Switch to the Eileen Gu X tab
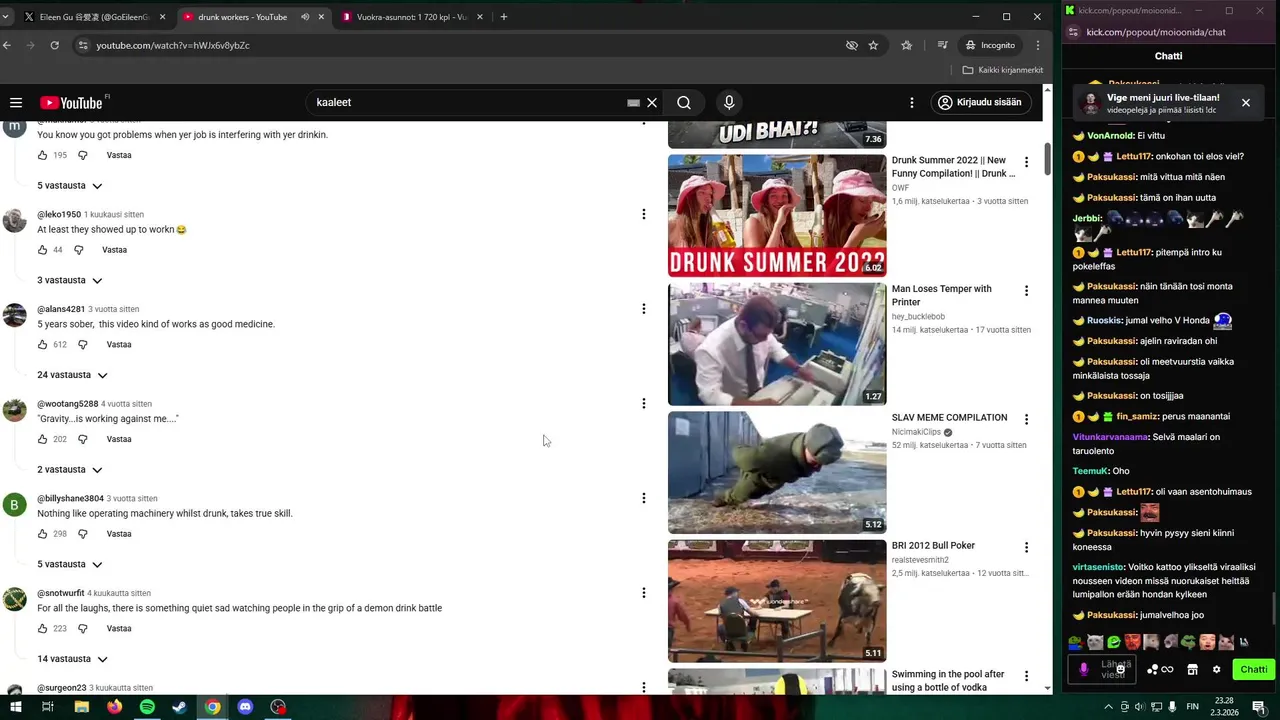Viewport: 1280px width, 720px height. 96,17
